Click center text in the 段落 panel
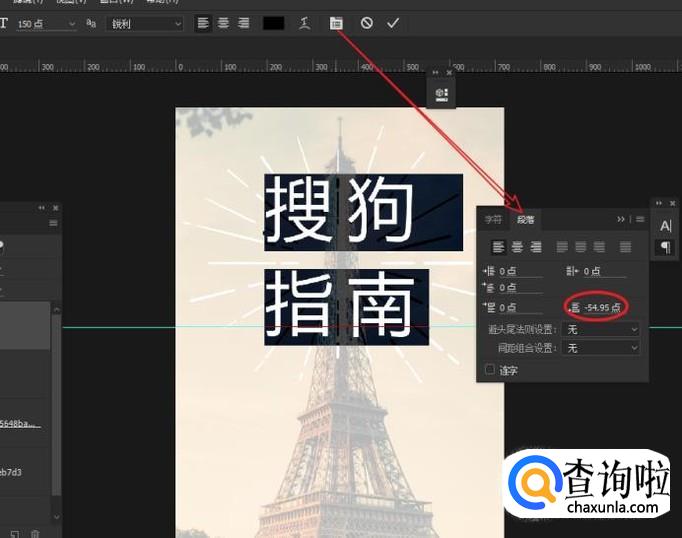Viewport: 682px width, 538px height. [x=517, y=247]
